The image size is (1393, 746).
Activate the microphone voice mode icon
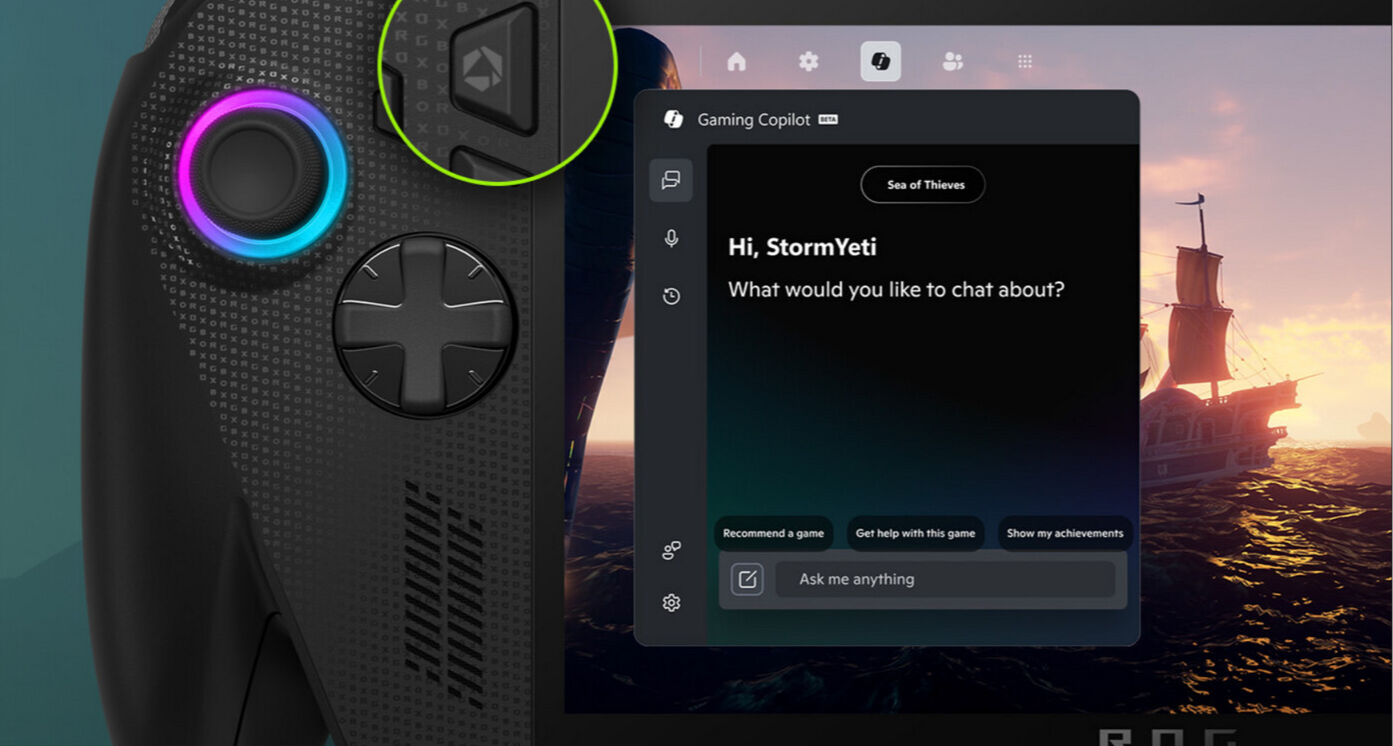coord(671,238)
